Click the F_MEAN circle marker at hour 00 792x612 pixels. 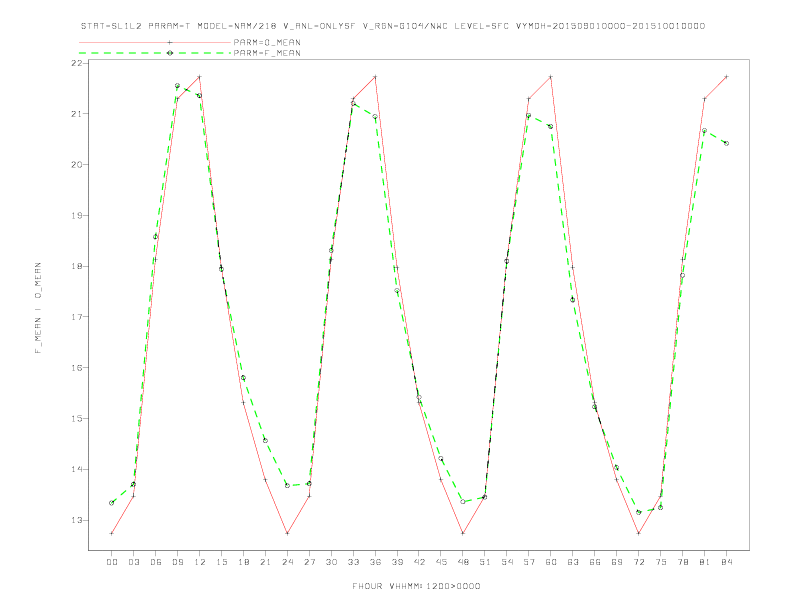tap(112, 503)
